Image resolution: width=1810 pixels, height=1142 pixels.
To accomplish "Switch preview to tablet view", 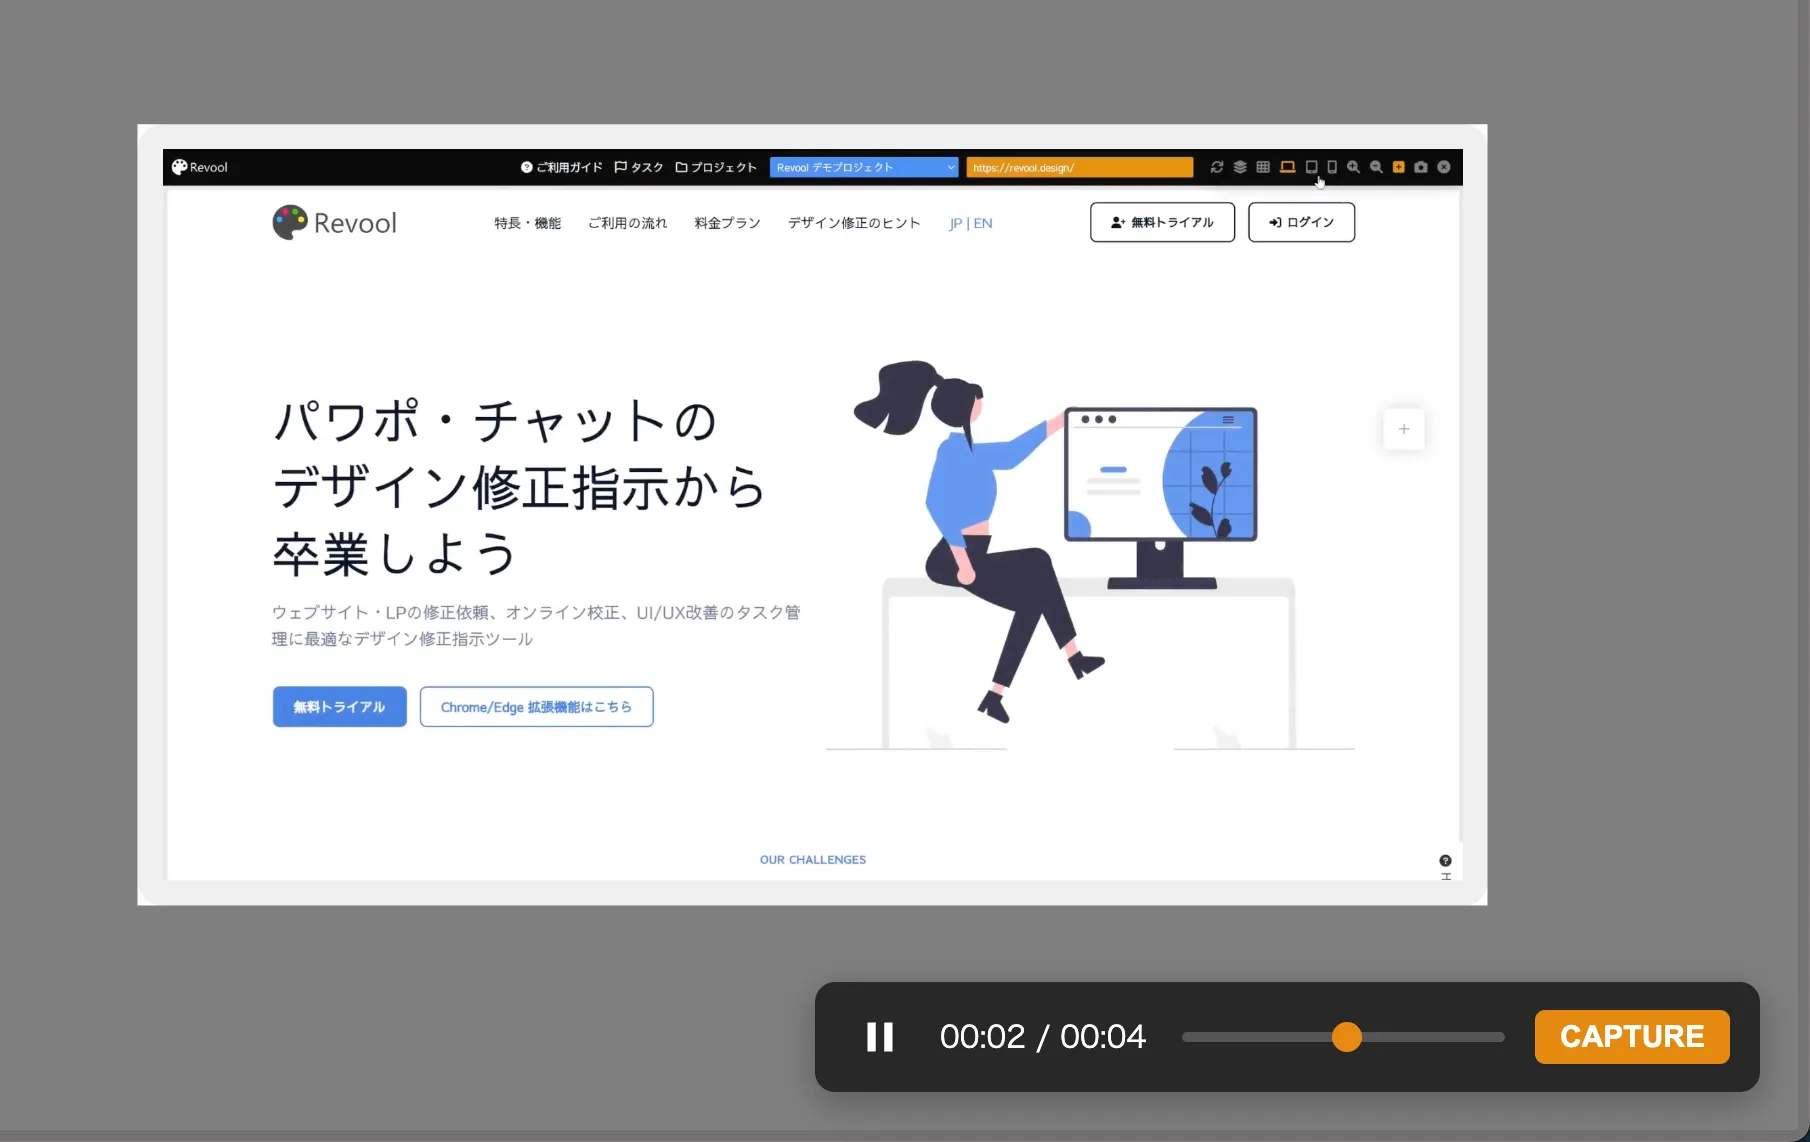I will pos(1310,167).
